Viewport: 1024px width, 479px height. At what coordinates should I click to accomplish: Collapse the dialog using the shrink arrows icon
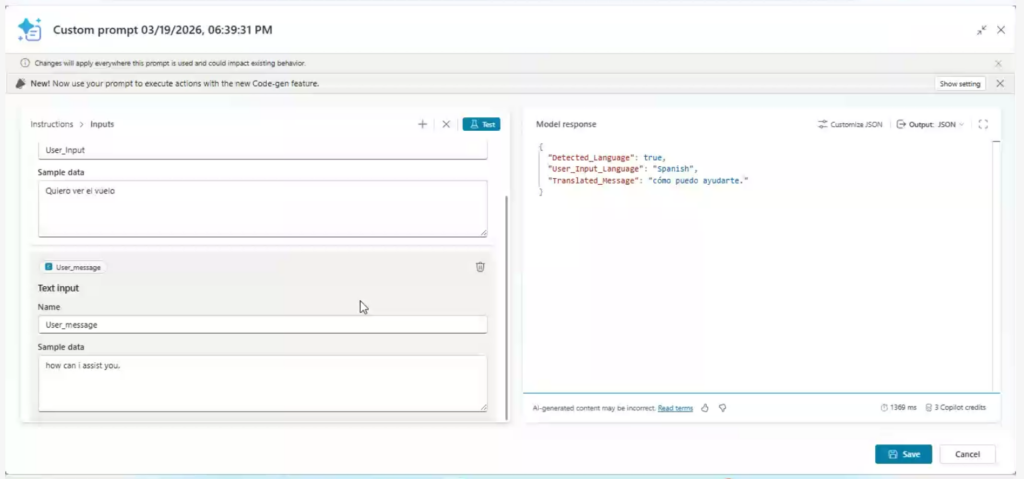[x=982, y=30]
